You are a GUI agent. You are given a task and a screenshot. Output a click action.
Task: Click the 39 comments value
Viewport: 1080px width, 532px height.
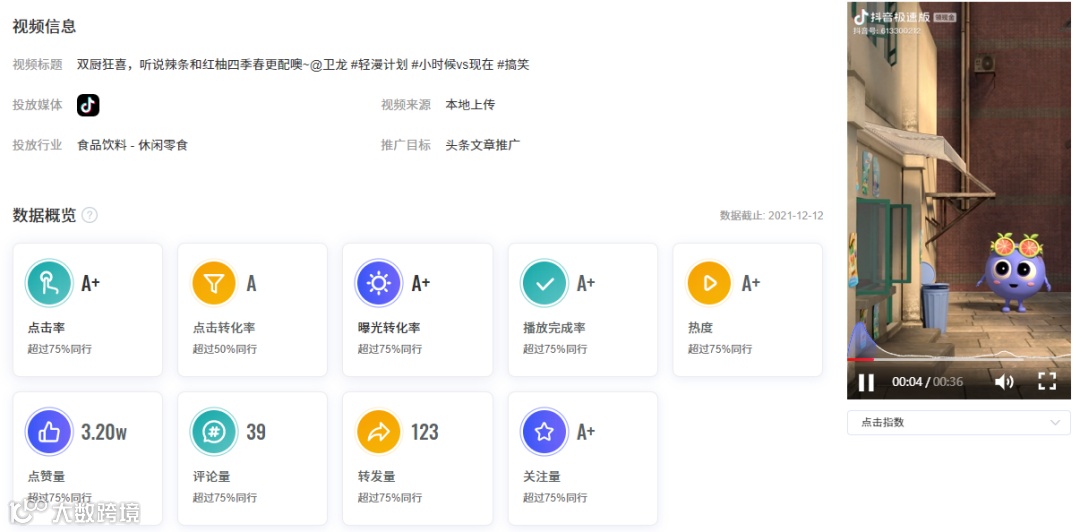coord(256,432)
